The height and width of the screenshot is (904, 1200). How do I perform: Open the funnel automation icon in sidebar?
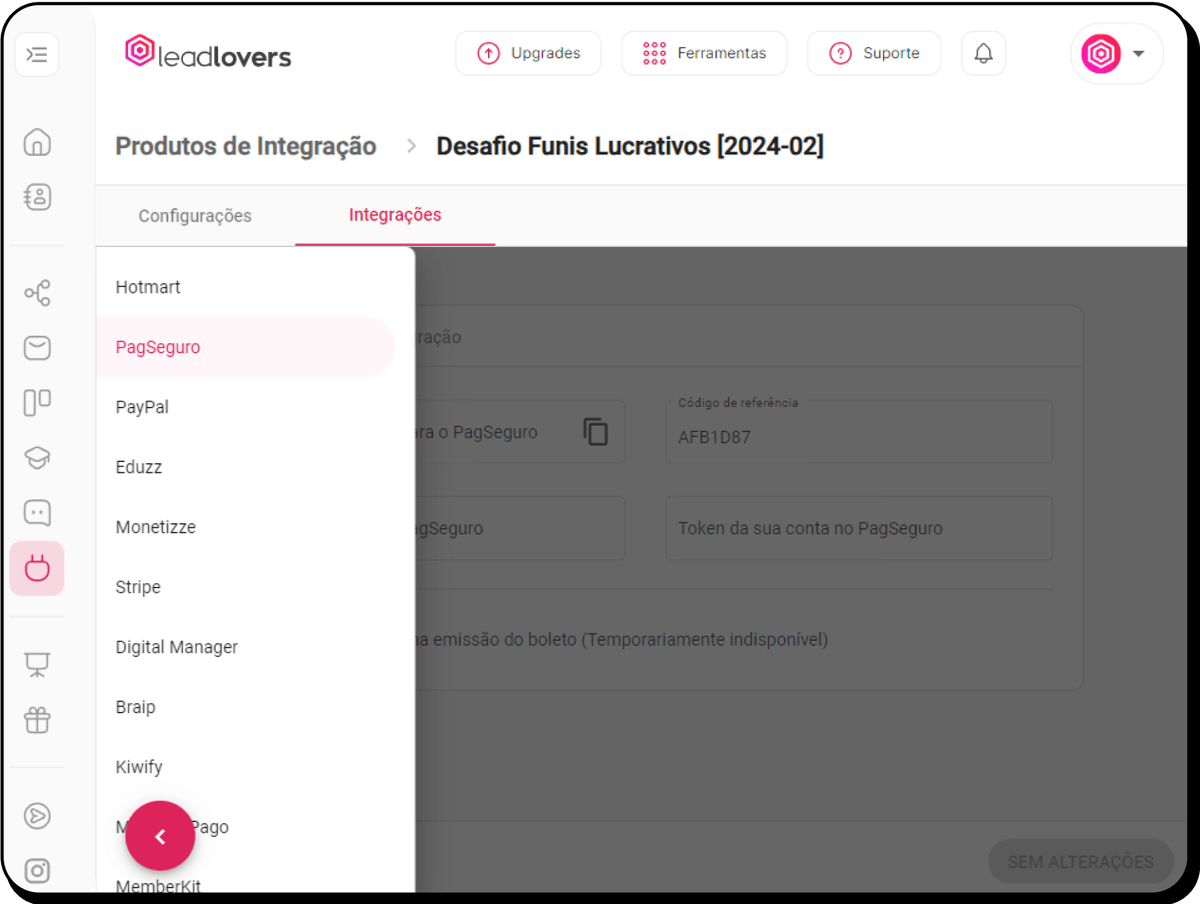click(37, 294)
